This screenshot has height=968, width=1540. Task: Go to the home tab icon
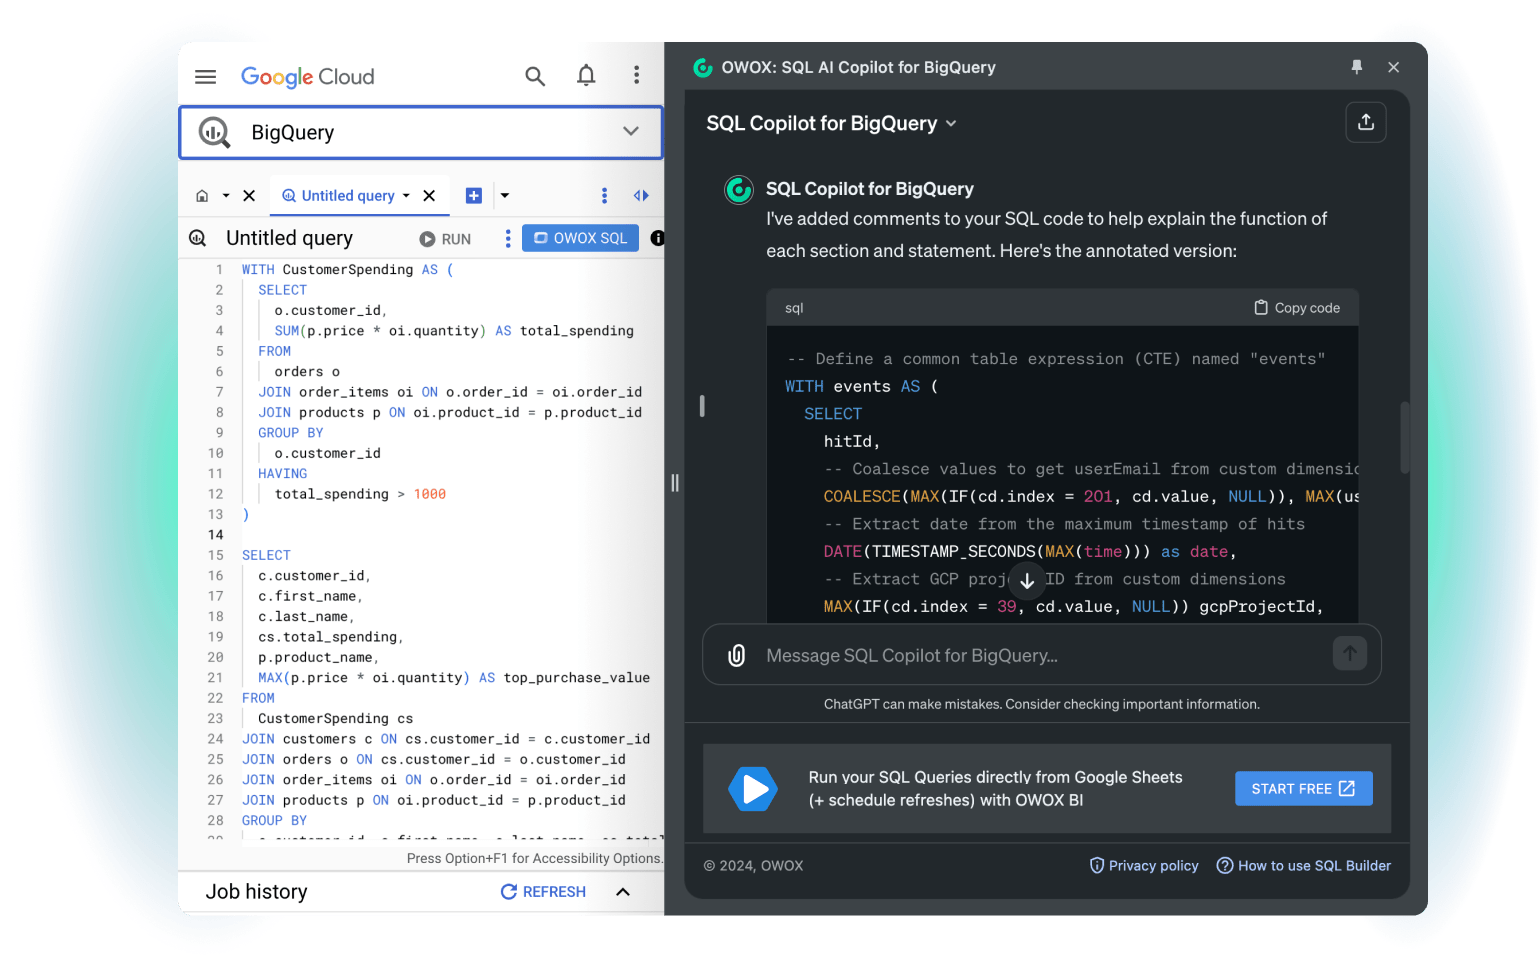[202, 196]
